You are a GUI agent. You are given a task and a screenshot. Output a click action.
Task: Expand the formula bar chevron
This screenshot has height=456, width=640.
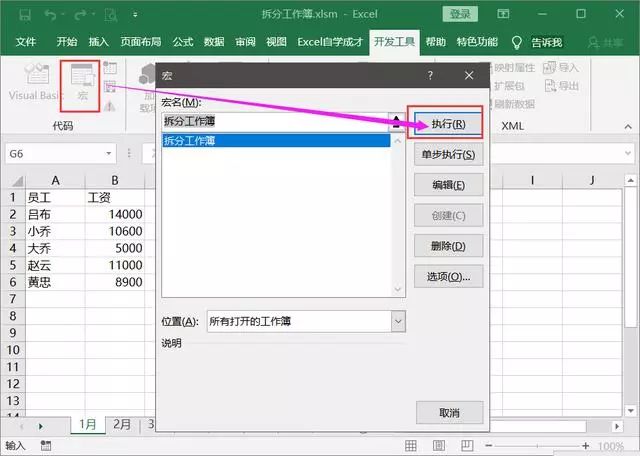[x=629, y=153]
